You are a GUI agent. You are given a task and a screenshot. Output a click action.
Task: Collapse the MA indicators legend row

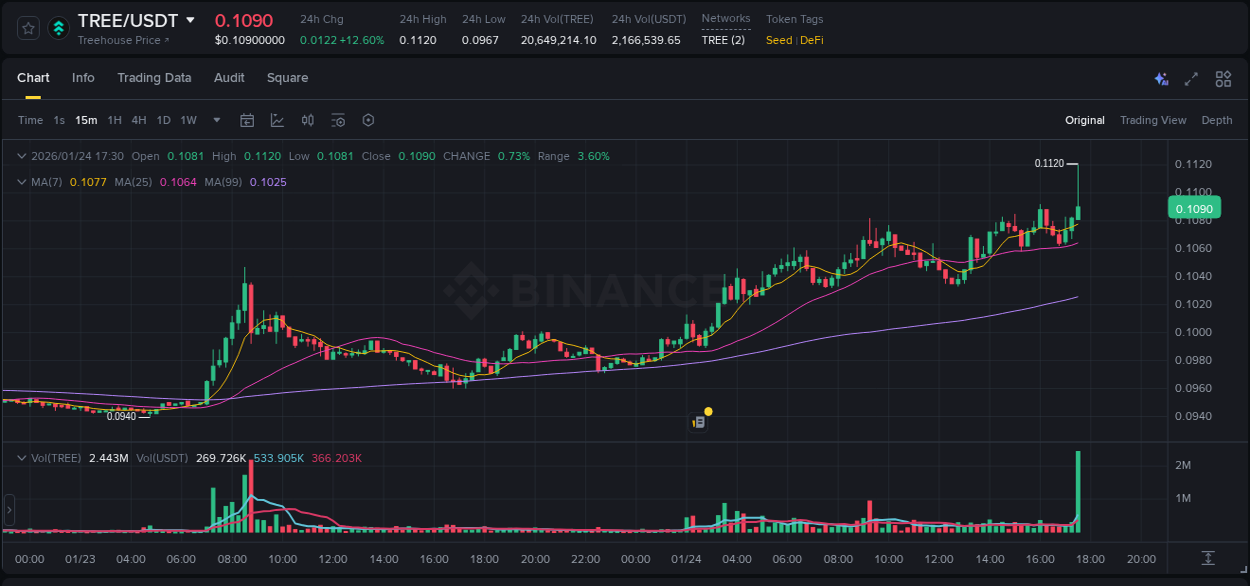tap(21, 182)
